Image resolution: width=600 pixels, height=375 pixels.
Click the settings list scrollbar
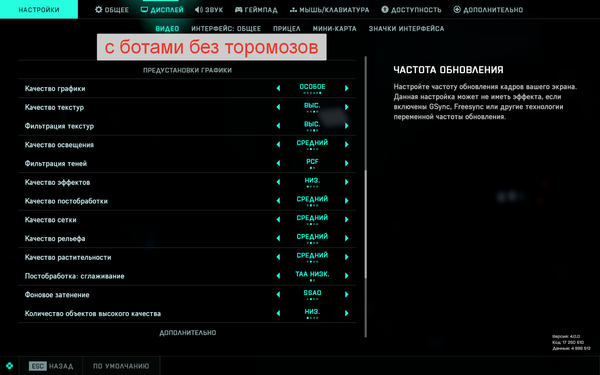(x=366, y=224)
